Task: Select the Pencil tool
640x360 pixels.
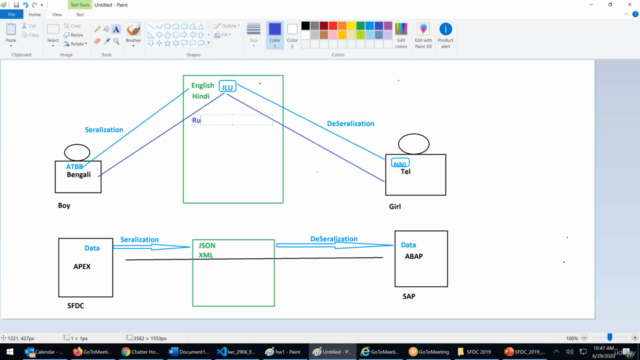Action: [x=97, y=29]
